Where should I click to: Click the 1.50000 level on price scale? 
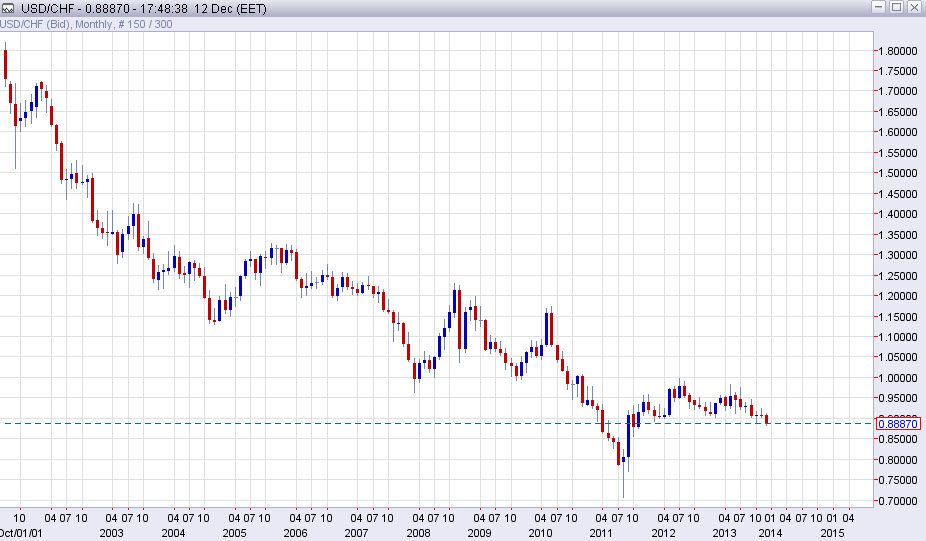[897, 174]
